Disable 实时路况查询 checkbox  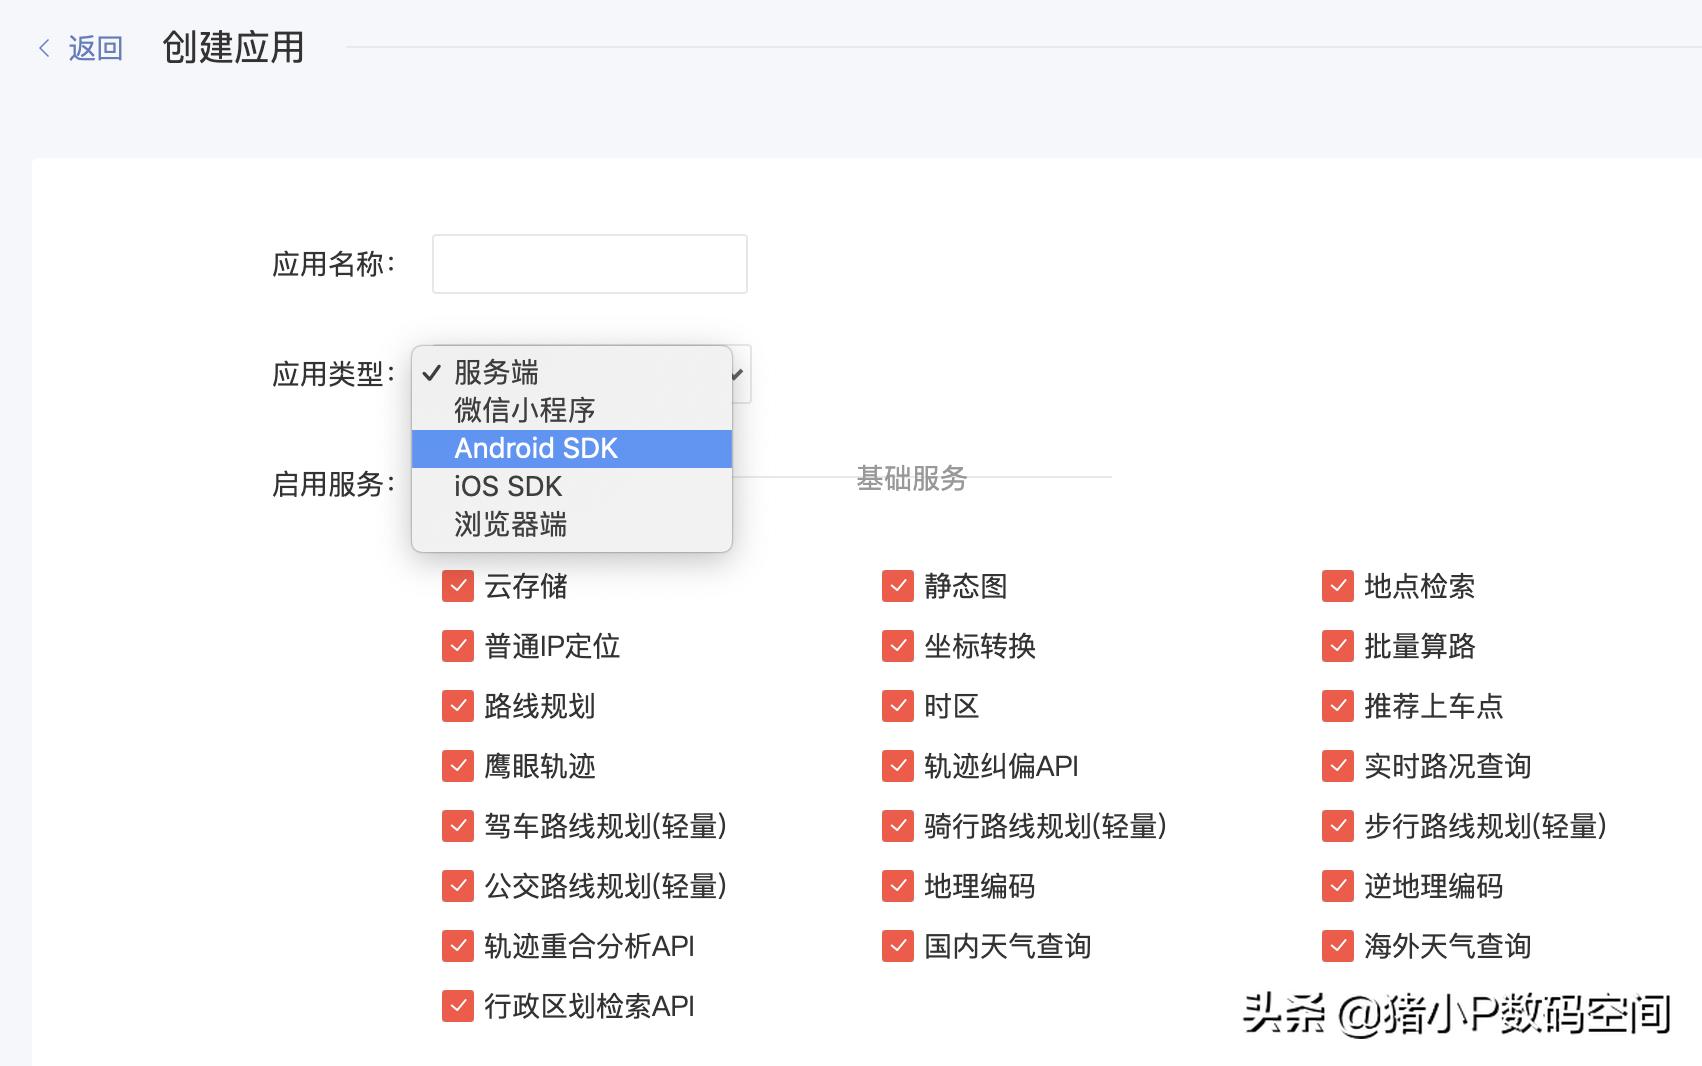[x=1338, y=766]
